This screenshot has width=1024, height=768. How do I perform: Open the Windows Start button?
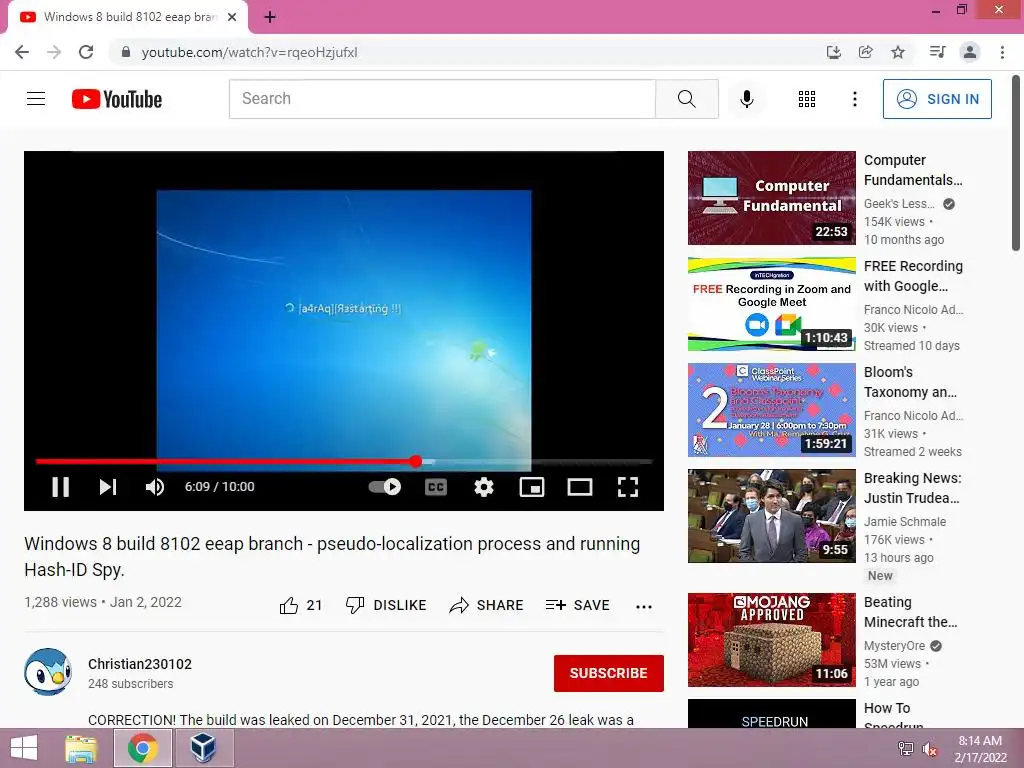(24, 748)
